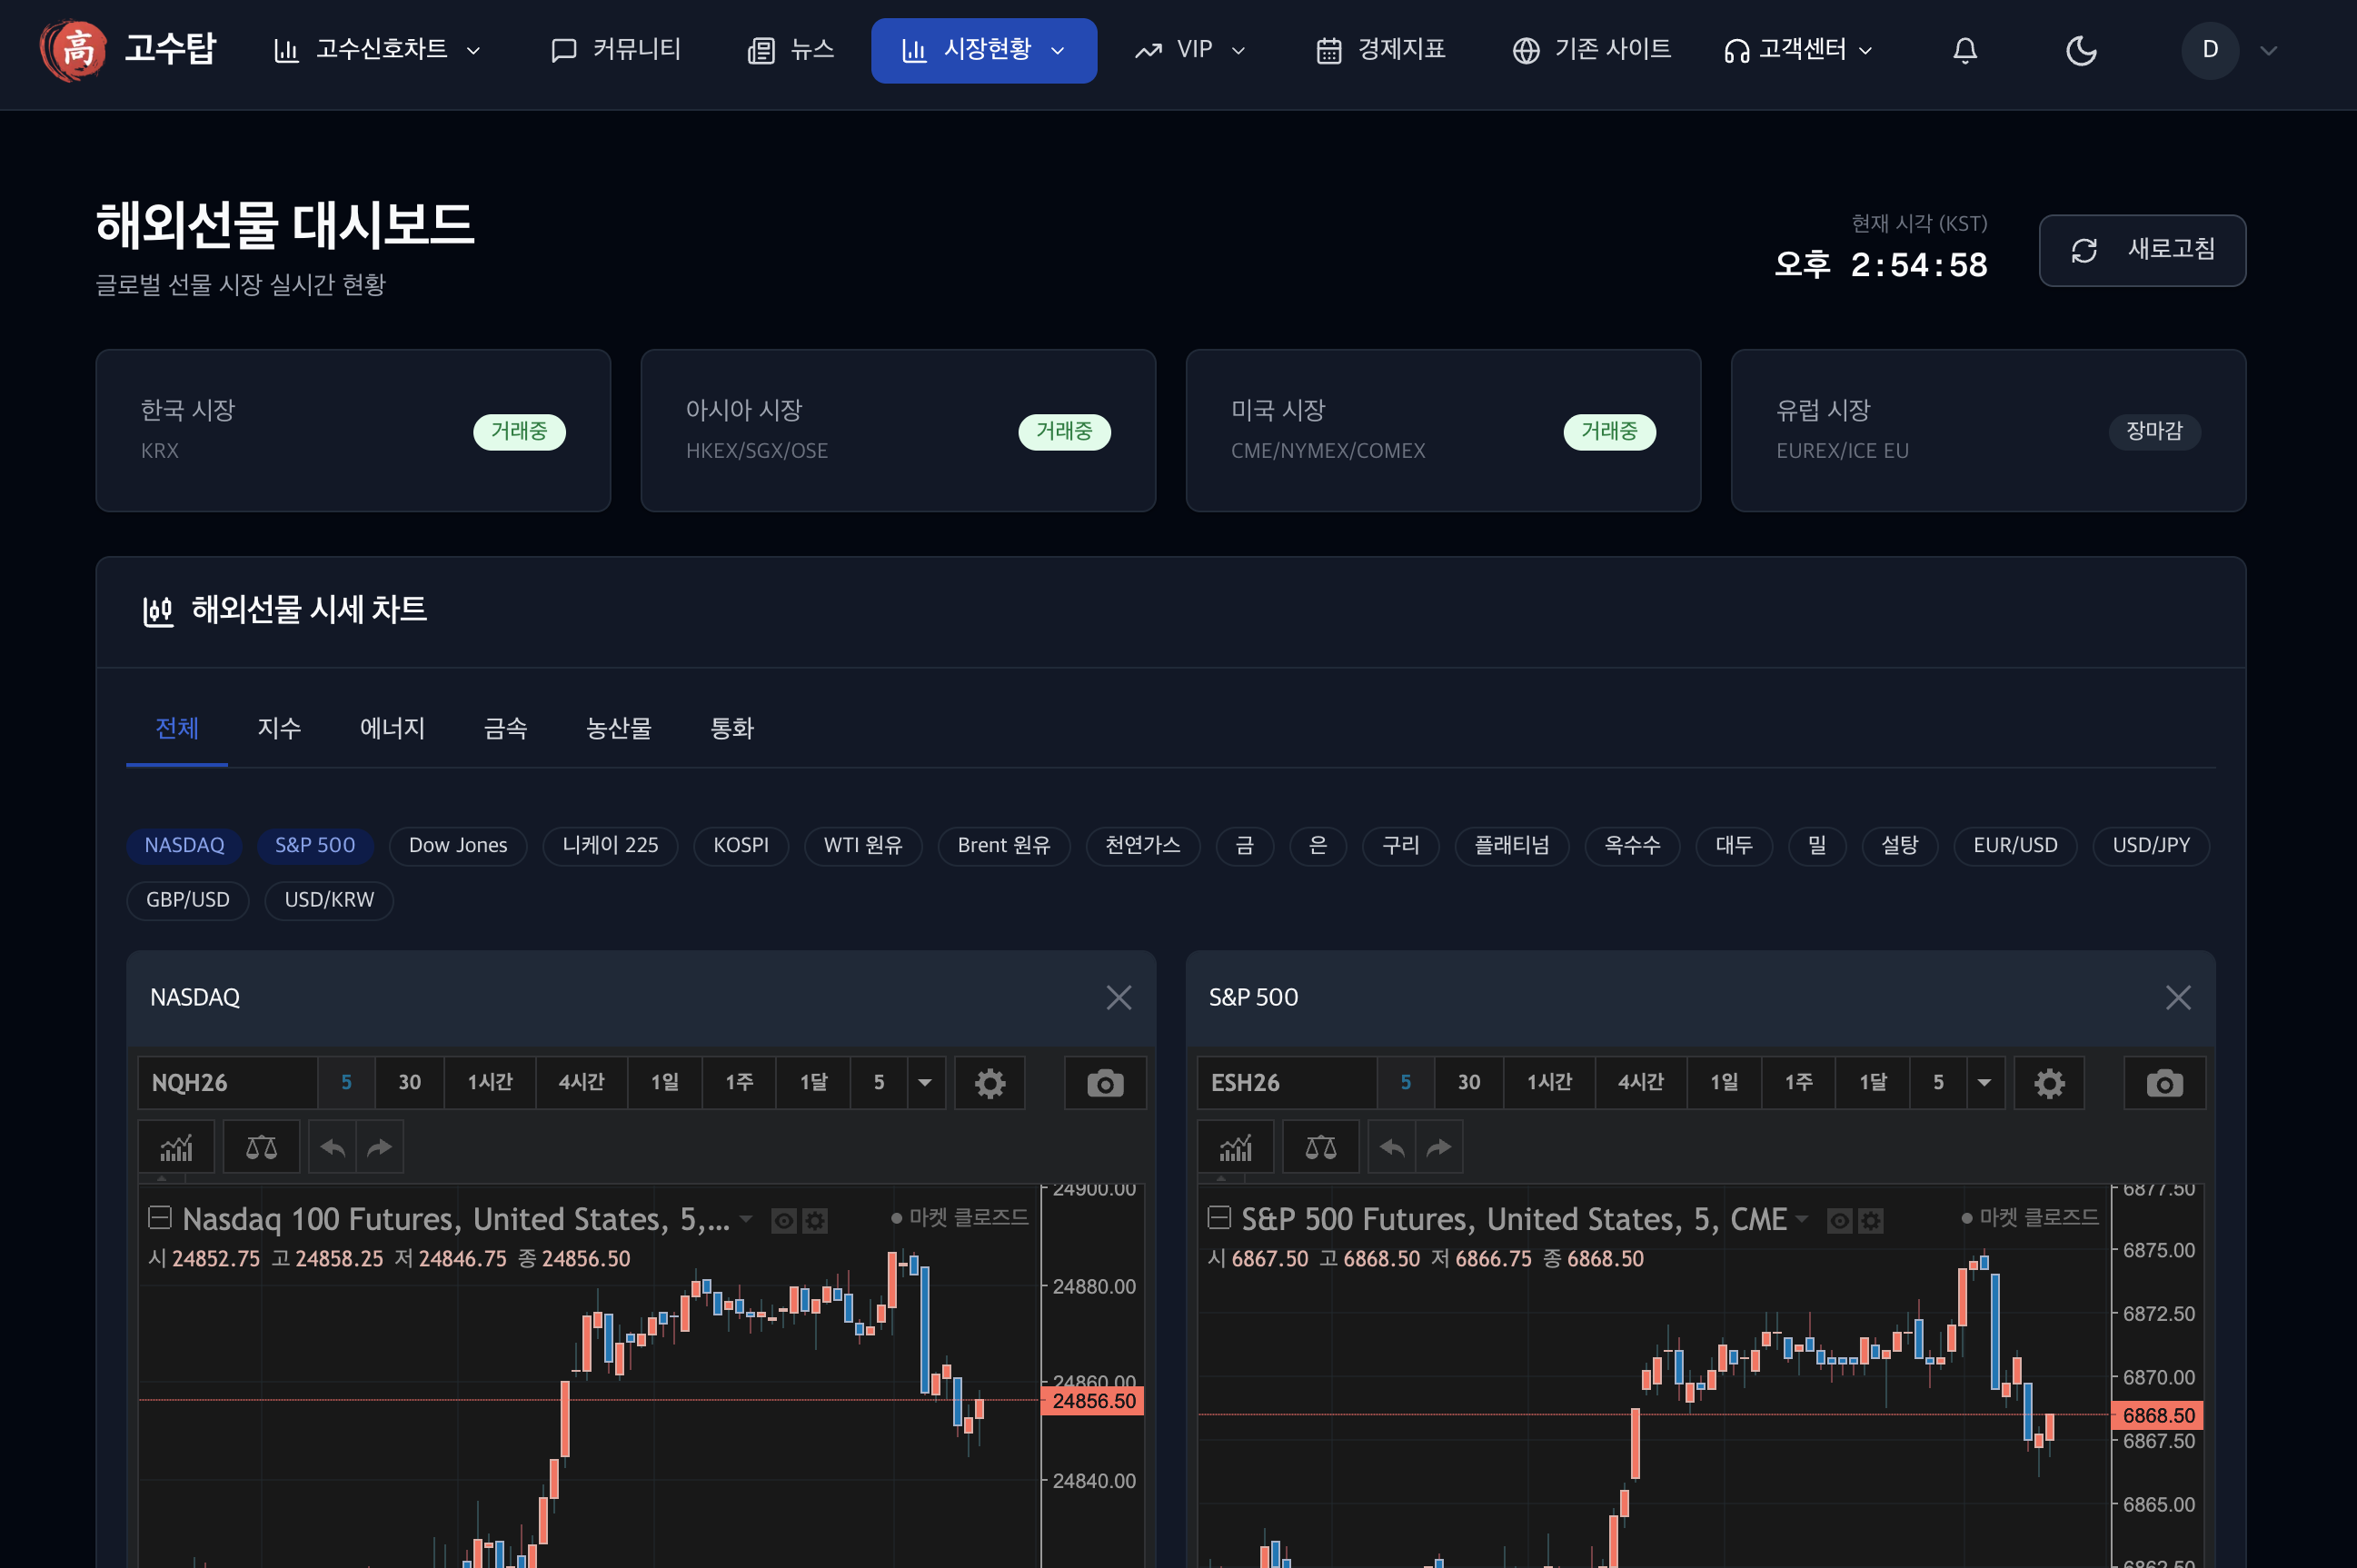
Task: Take NASDAQ chart screenshot with camera icon
Action: tap(1104, 1083)
